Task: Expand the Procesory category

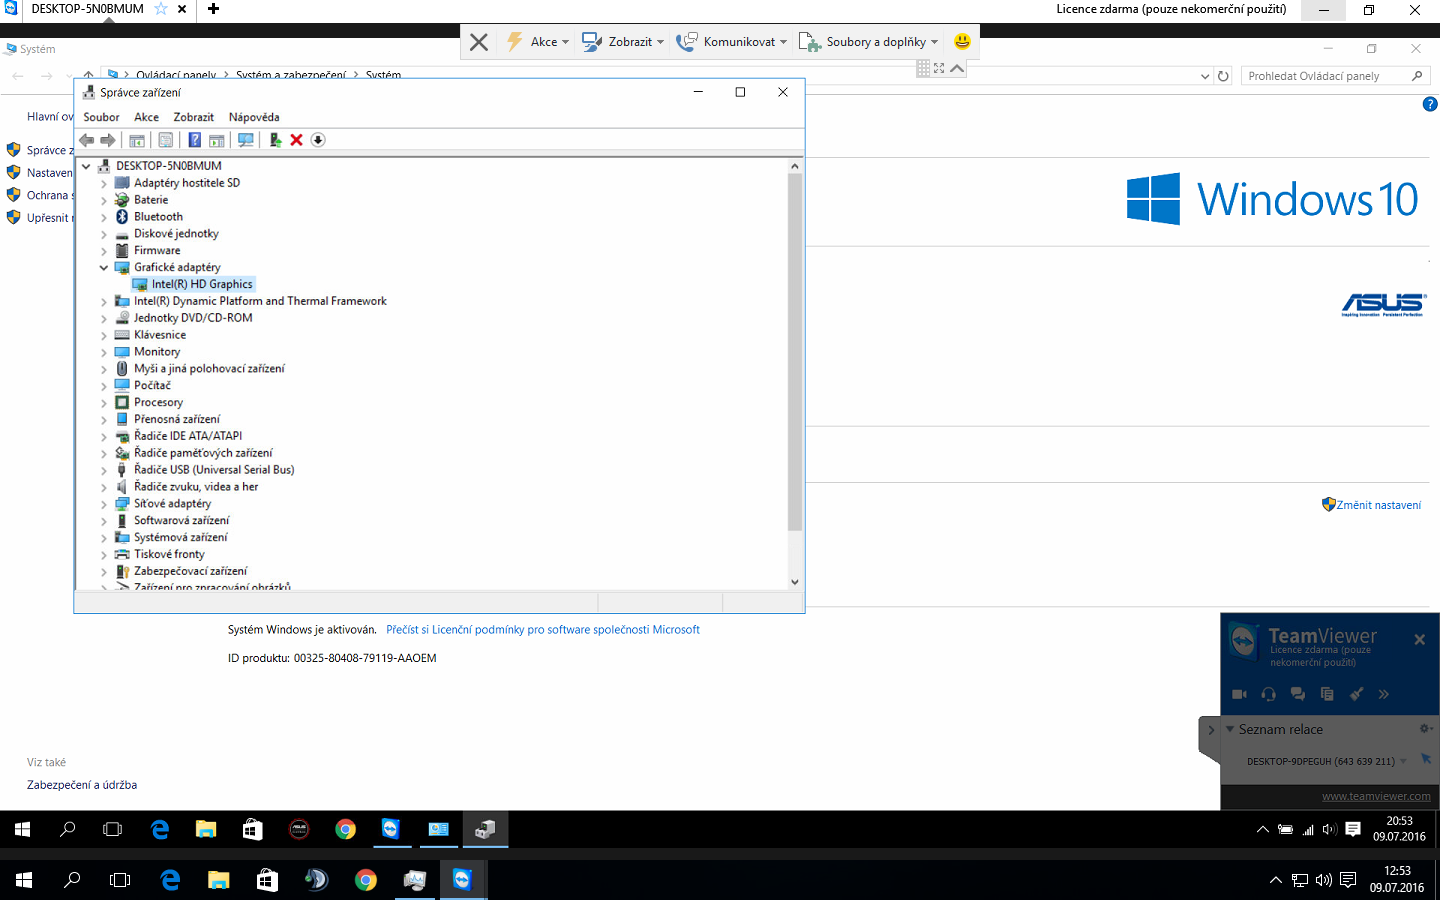Action: 104,403
